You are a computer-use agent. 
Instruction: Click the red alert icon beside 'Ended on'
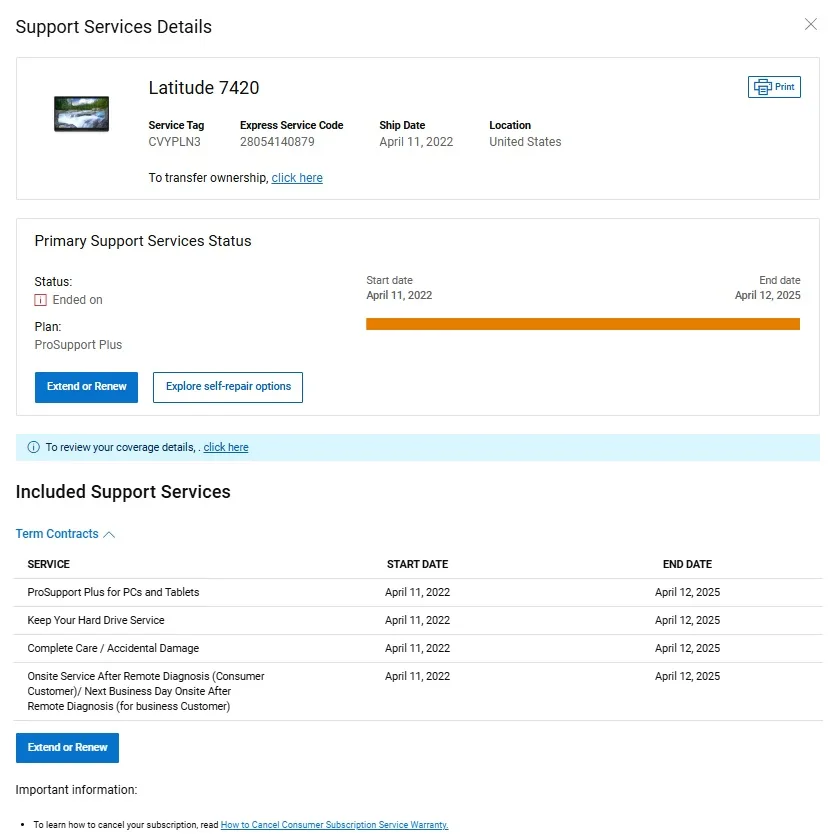pos(41,300)
